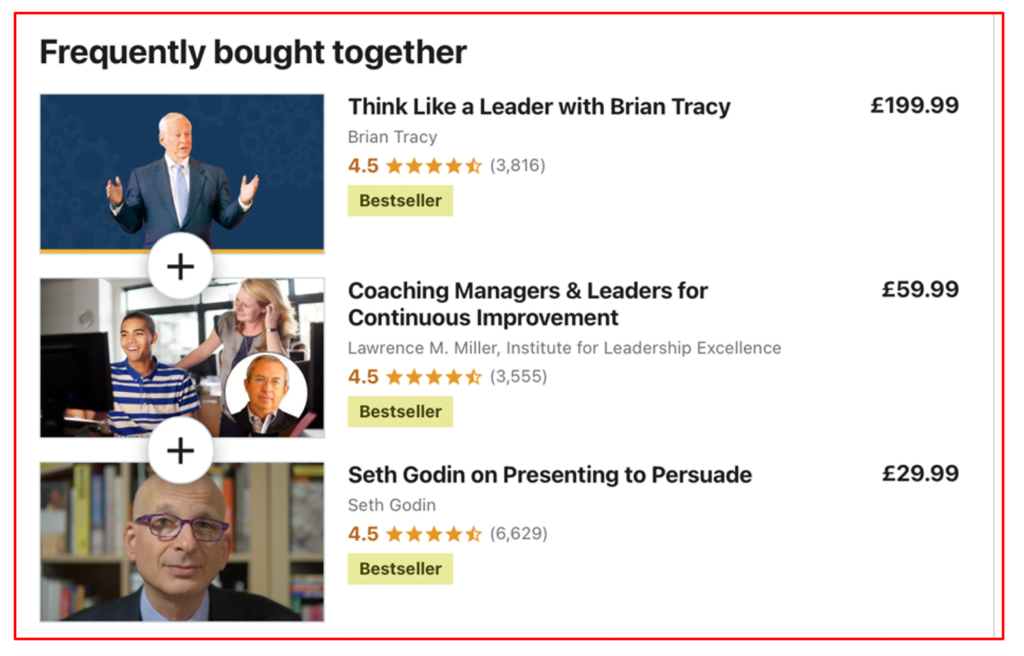Click star rating for Coaching Managers course
Image resolution: width=1024 pixels, height=656 pixels.
[x=433, y=377]
